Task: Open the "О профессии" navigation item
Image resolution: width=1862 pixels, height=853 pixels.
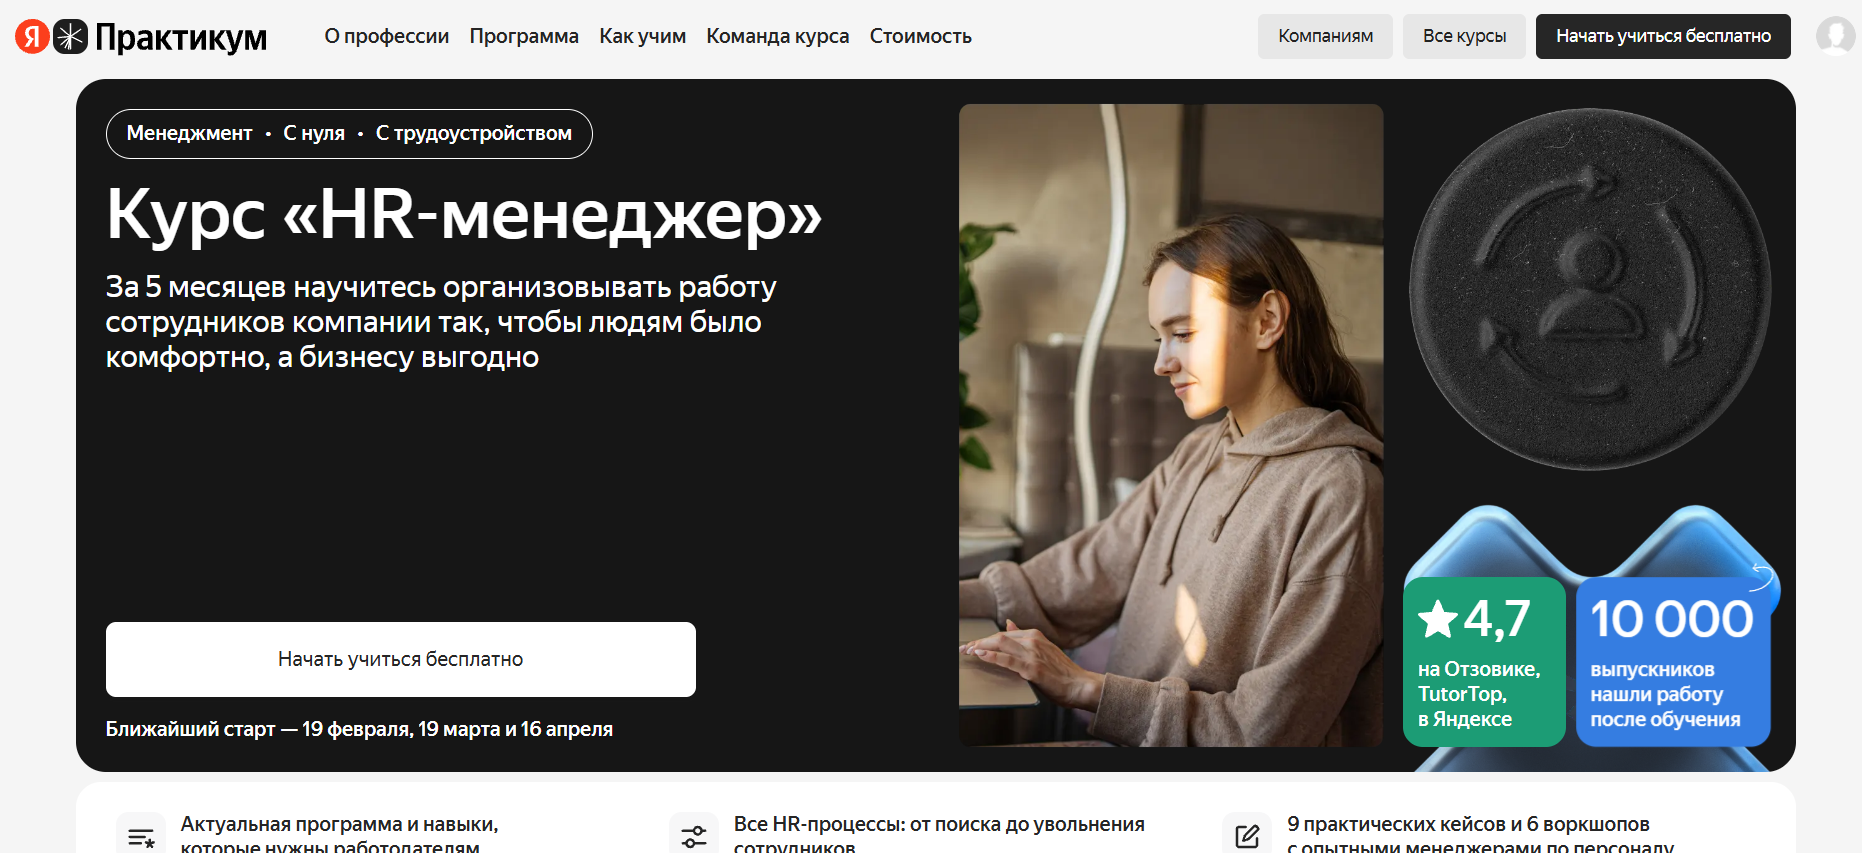Action: click(387, 36)
